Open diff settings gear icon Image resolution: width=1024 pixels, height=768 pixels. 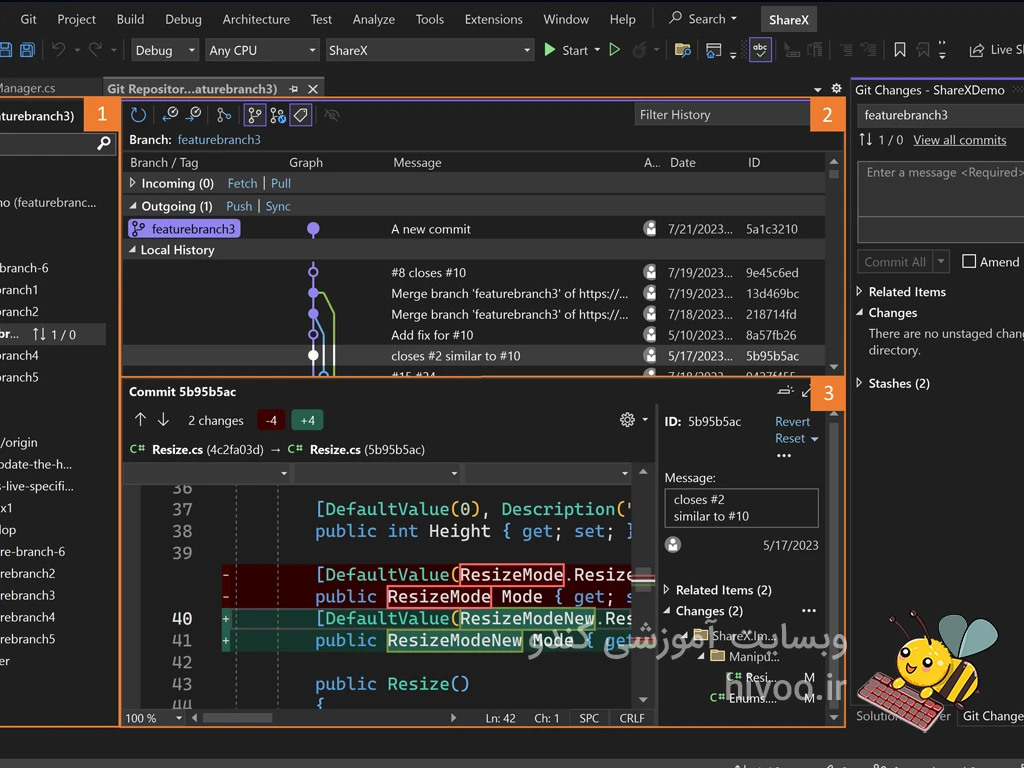(x=627, y=420)
